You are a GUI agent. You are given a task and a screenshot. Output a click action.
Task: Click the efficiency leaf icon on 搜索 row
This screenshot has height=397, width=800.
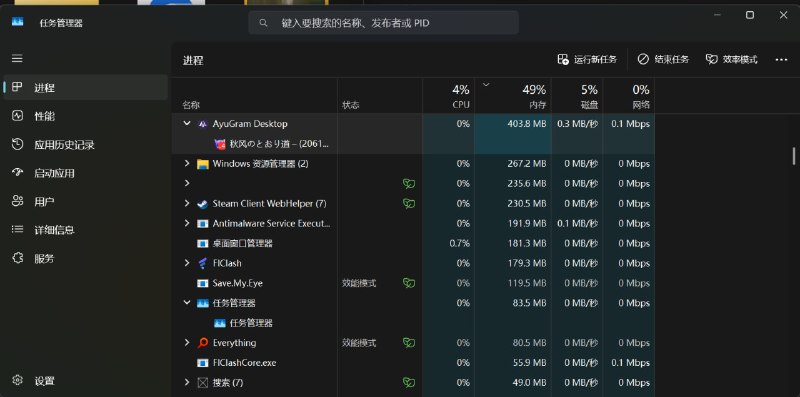tap(409, 382)
